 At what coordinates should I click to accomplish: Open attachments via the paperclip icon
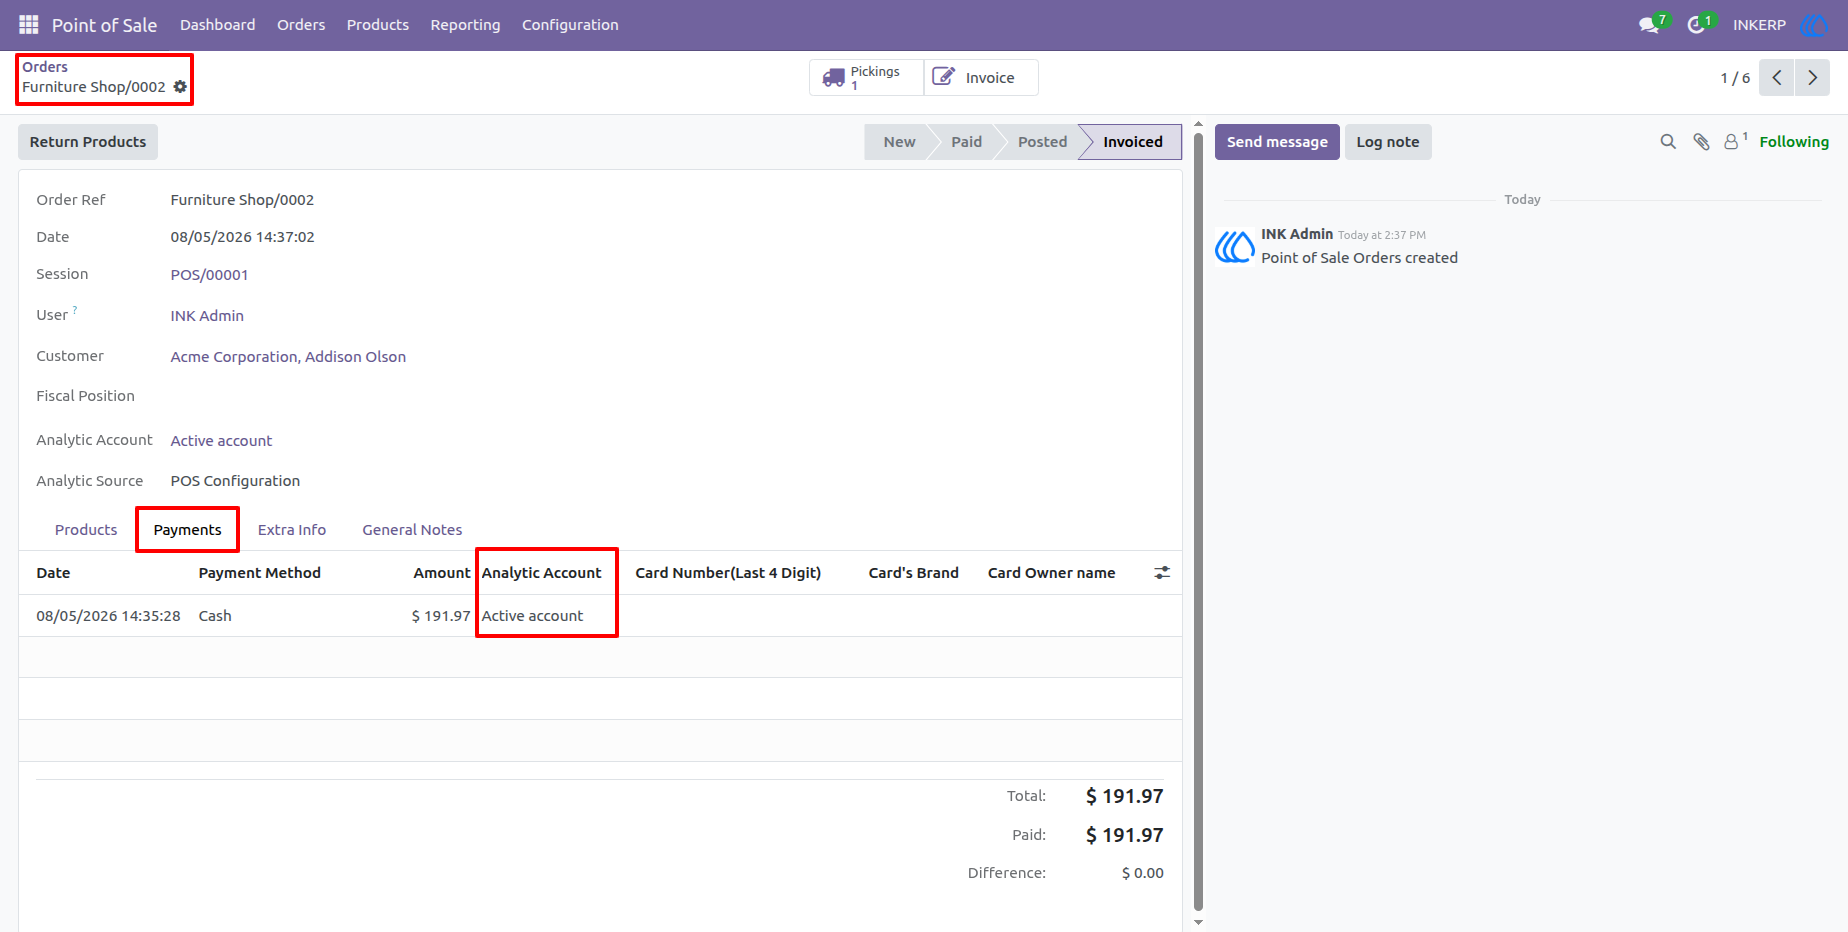1701,142
